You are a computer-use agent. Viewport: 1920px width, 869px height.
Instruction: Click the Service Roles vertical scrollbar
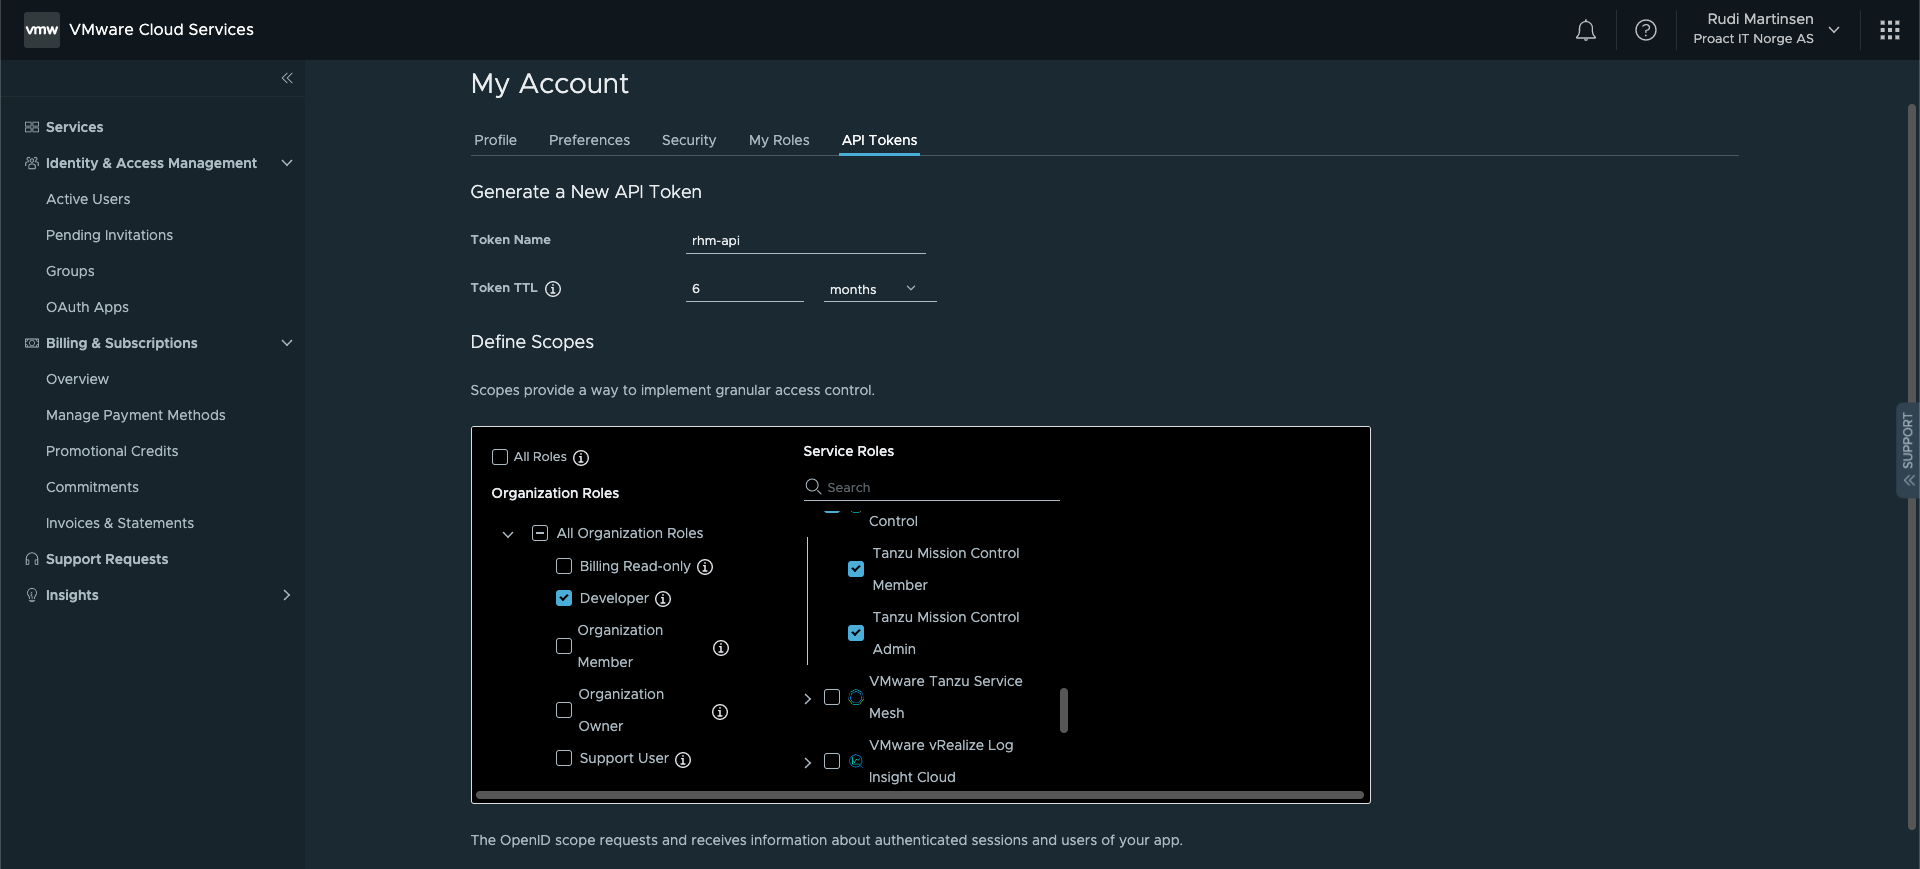(x=1064, y=710)
